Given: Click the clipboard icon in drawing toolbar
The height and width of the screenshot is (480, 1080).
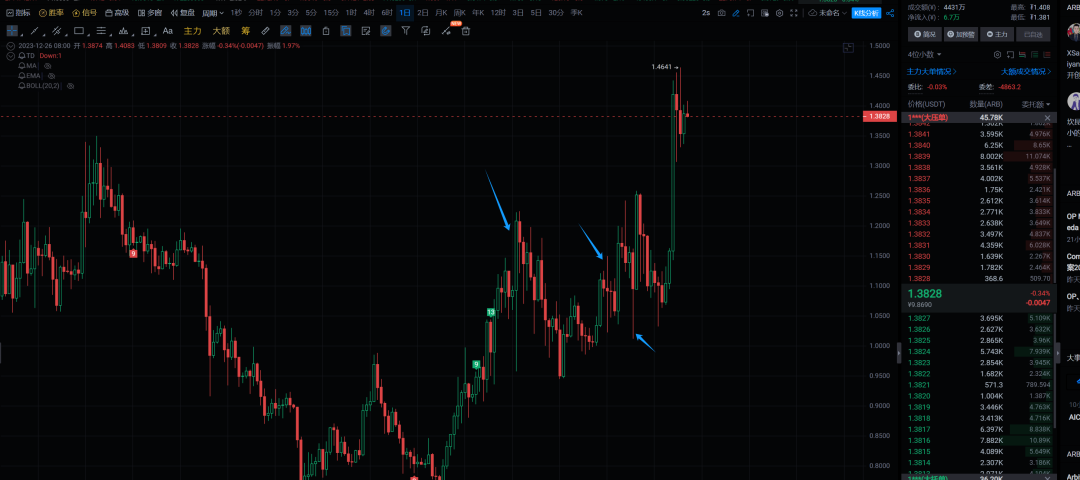Looking at the screenshot, I should [x=326, y=31].
